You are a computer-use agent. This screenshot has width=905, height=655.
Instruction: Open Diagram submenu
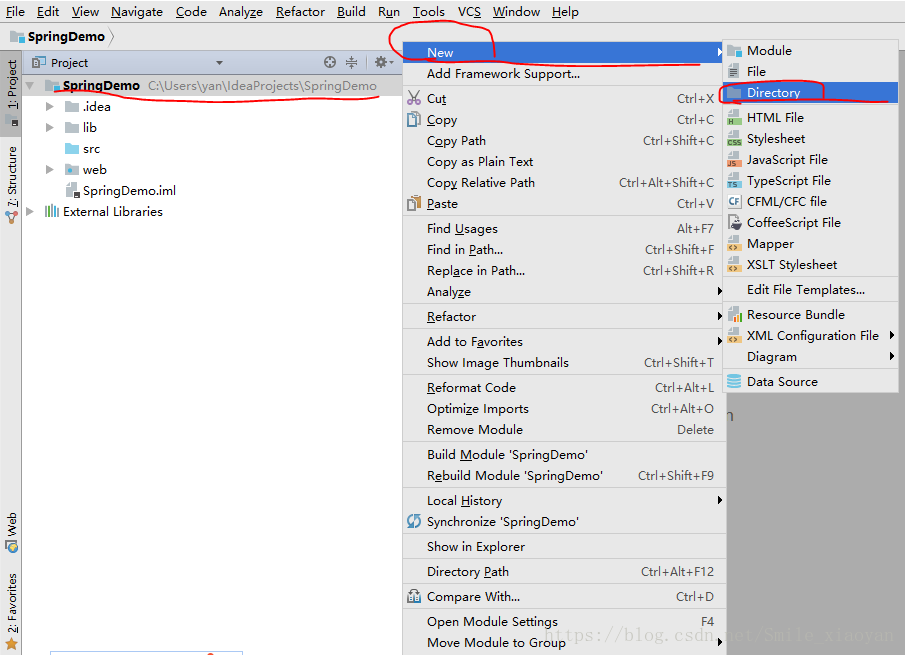point(810,357)
